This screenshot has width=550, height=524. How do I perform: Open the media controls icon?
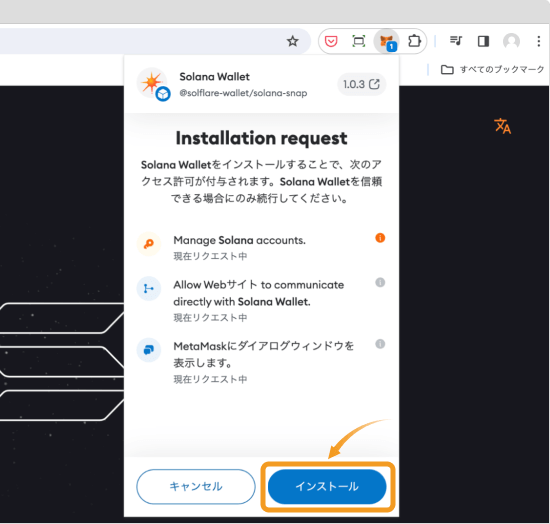coord(456,41)
